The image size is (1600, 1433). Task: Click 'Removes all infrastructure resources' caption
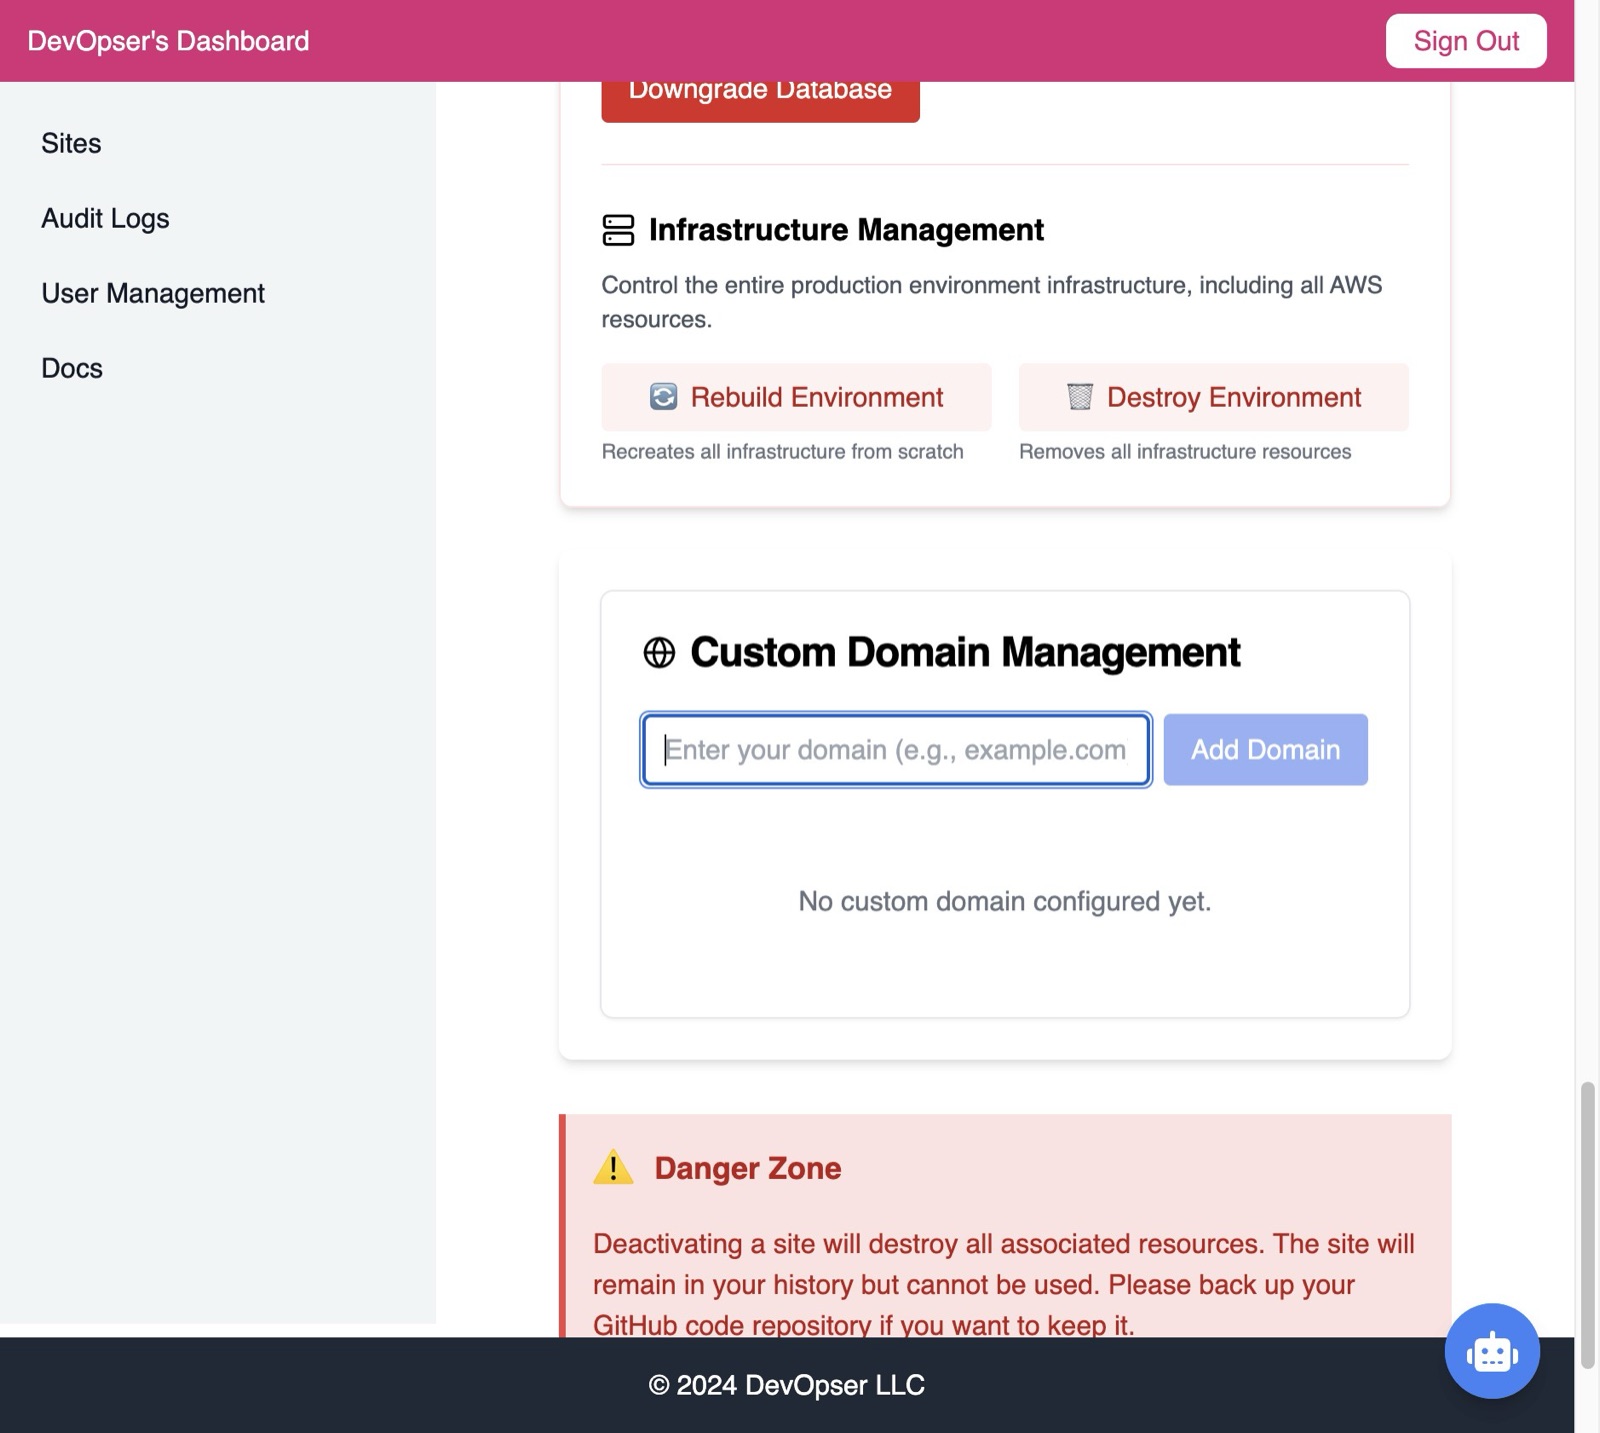[1185, 451]
